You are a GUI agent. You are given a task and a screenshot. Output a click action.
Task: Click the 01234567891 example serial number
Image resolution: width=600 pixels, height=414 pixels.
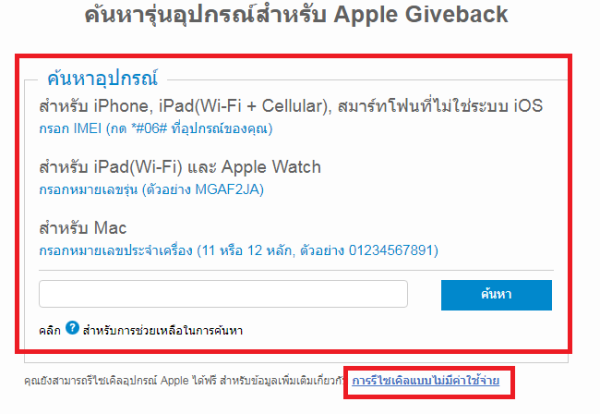click(x=391, y=251)
